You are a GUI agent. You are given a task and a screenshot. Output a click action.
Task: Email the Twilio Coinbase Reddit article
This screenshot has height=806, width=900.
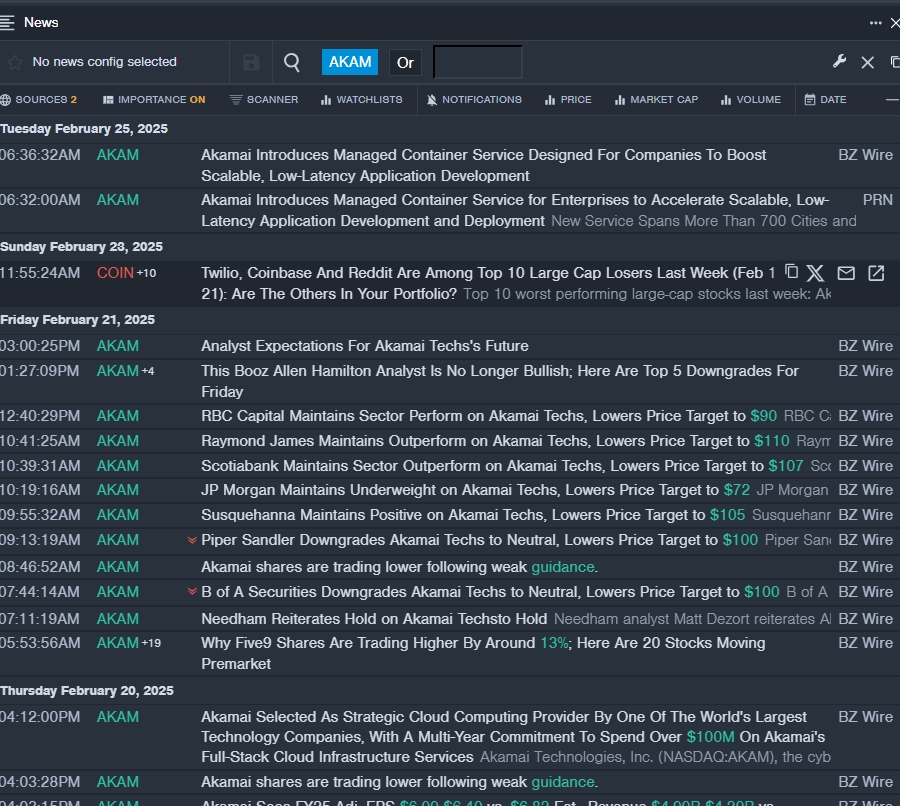pyautogui.click(x=846, y=273)
